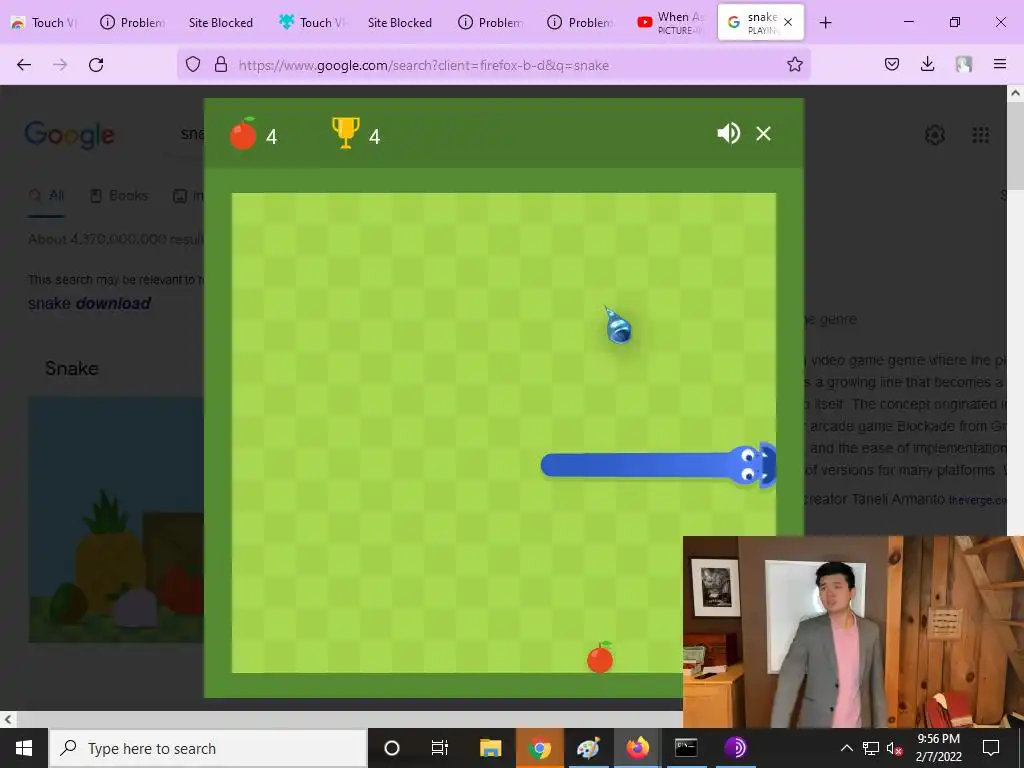Open Google apps grid
The image size is (1024, 768).
click(x=980, y=135)
